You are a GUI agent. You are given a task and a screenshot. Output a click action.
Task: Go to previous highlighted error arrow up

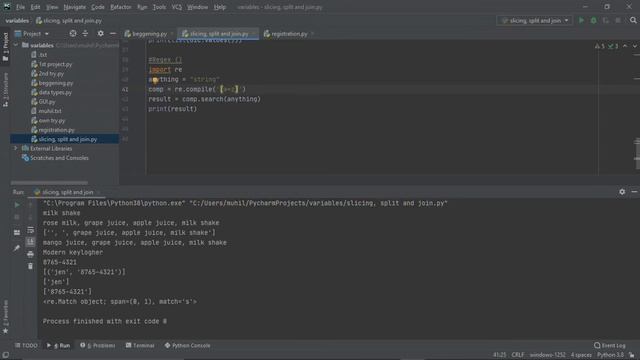tap(625, 46)
